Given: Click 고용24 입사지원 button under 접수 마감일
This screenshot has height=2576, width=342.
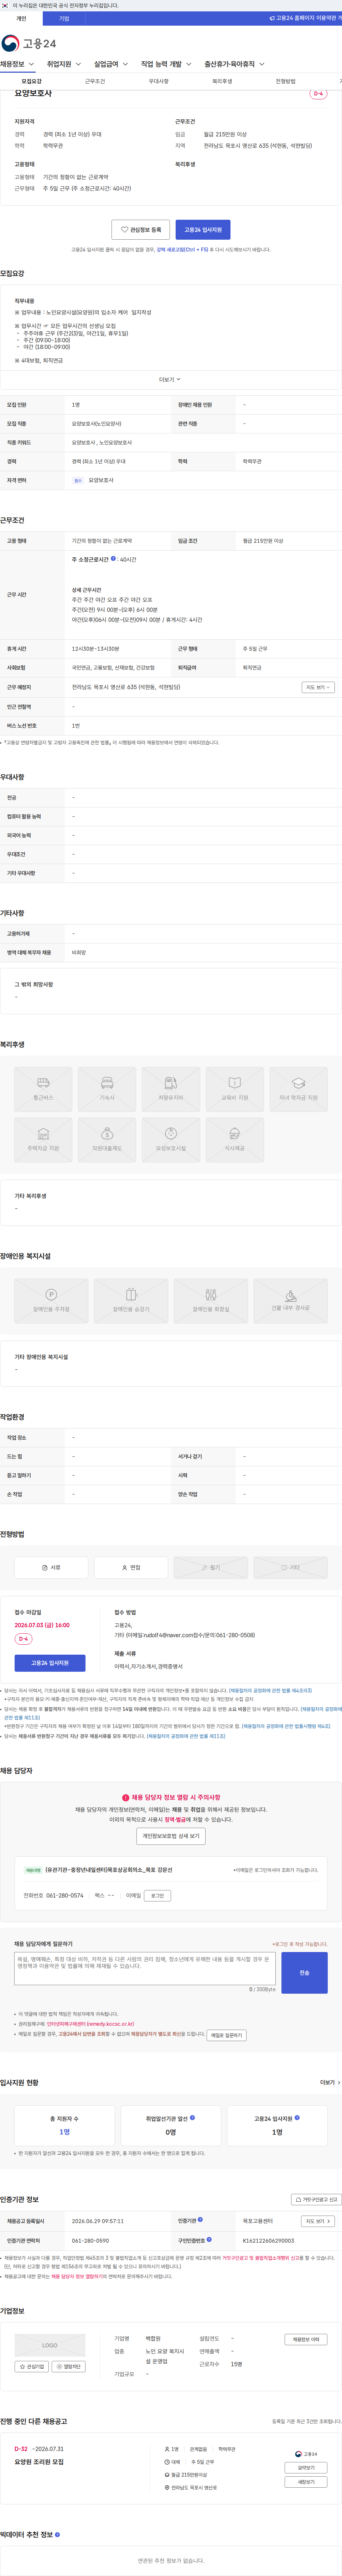Looking at the screenshot, I should pyautogui.click(x=50, y=1662).
